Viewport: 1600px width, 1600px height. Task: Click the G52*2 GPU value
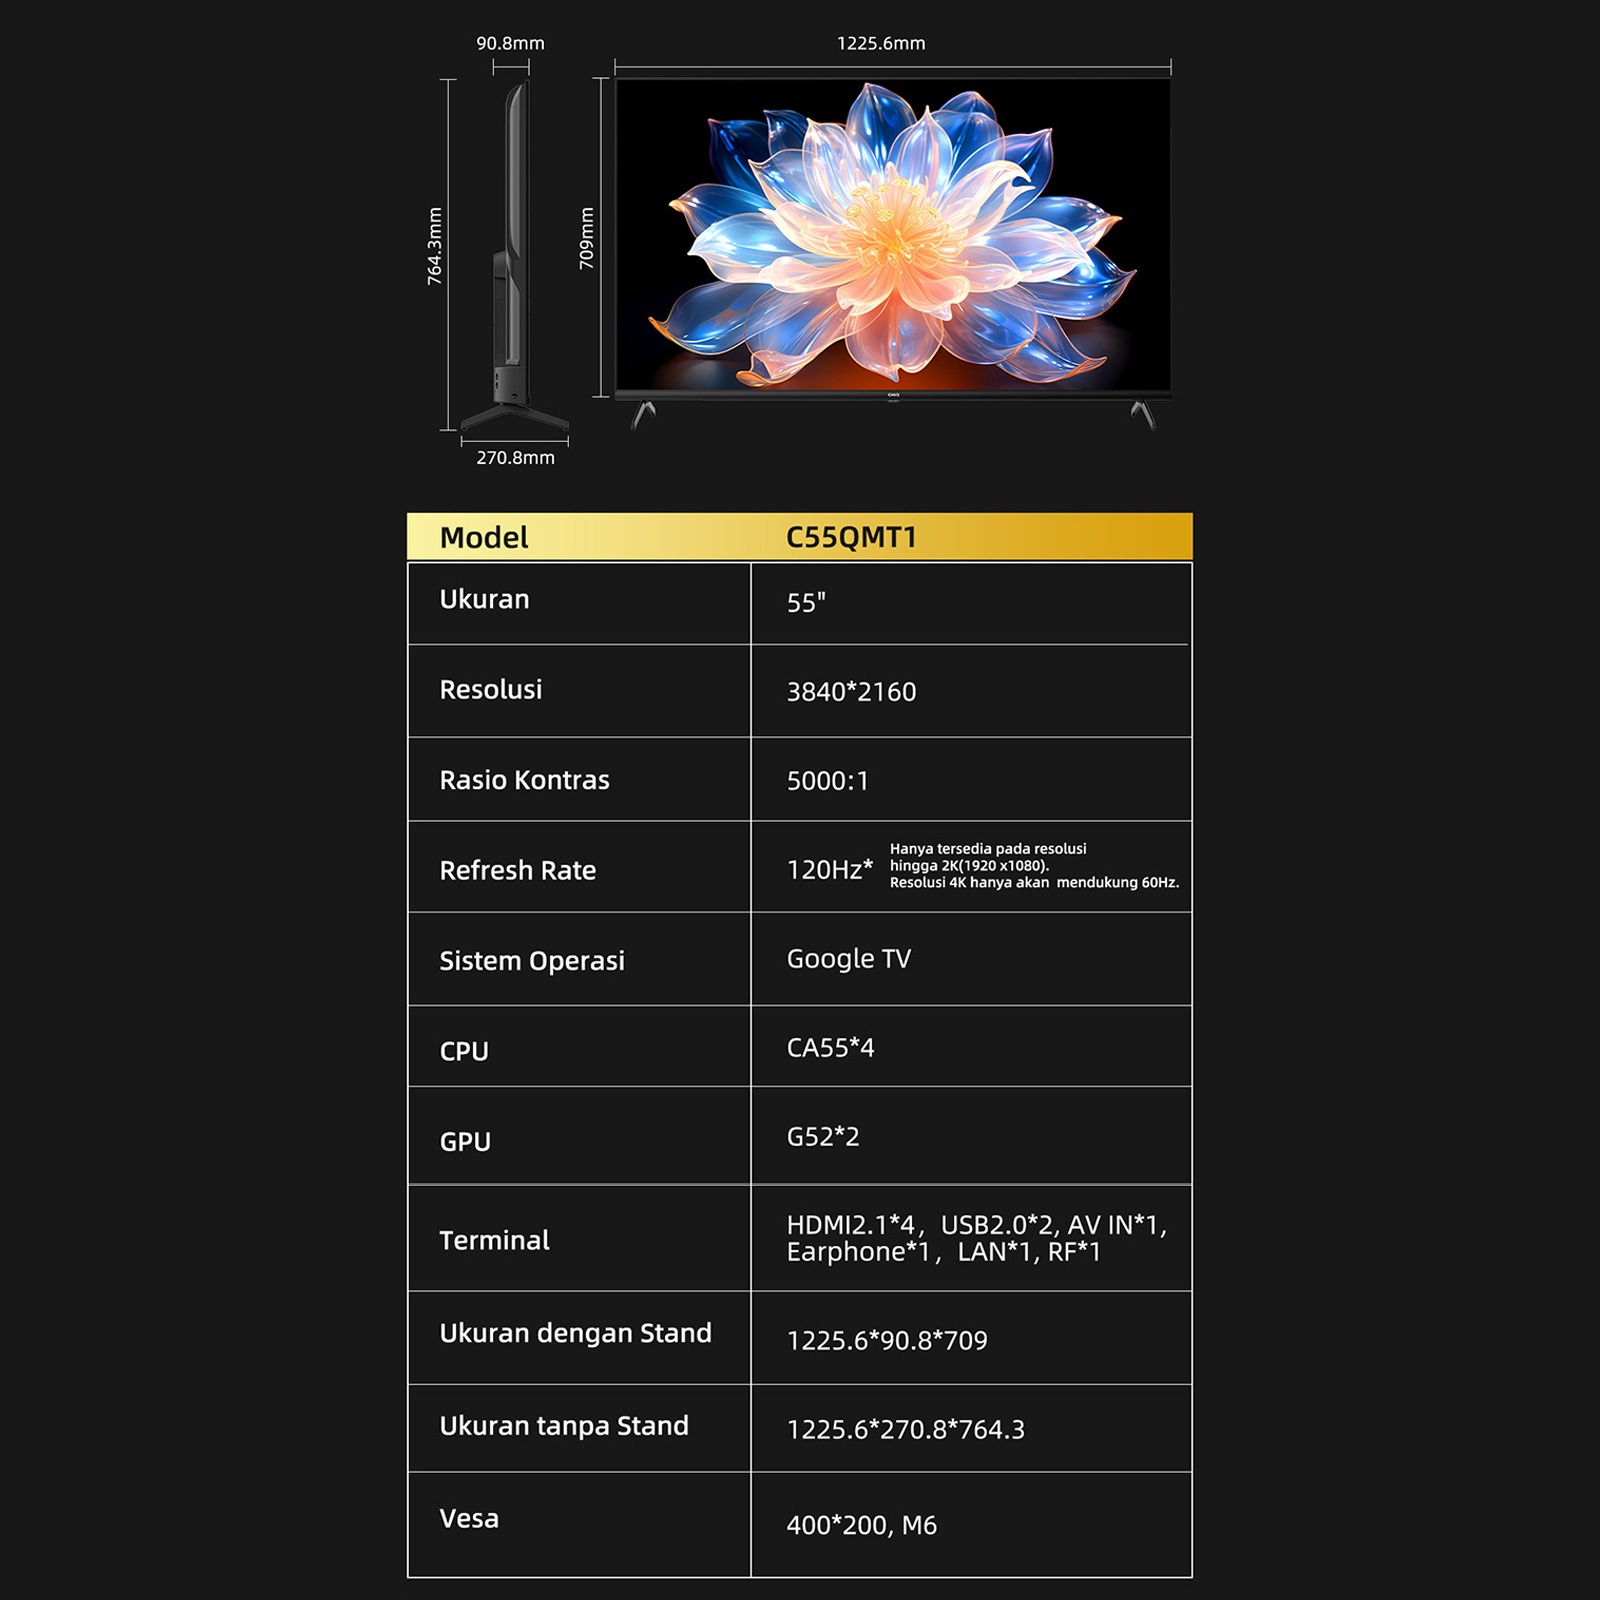[x=823, y=1137]
